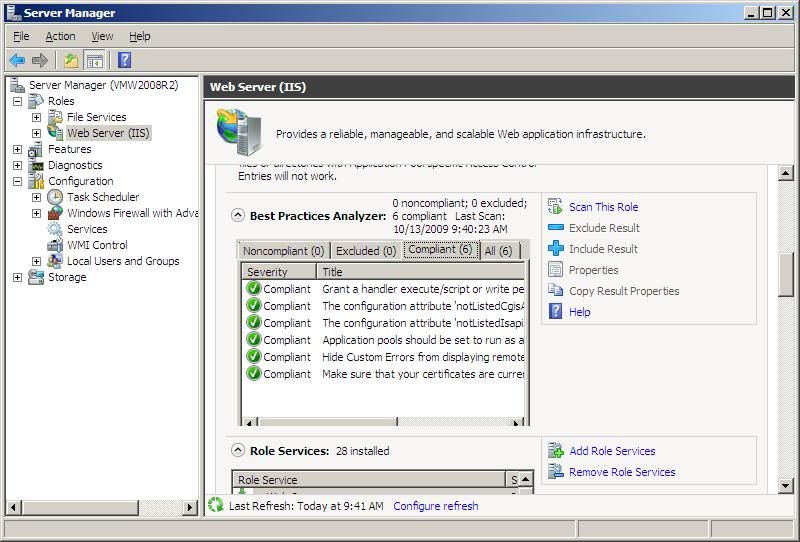Collapse the Best Practices Analyzer section
Viewport: 800px width, 542px height.
238,215
